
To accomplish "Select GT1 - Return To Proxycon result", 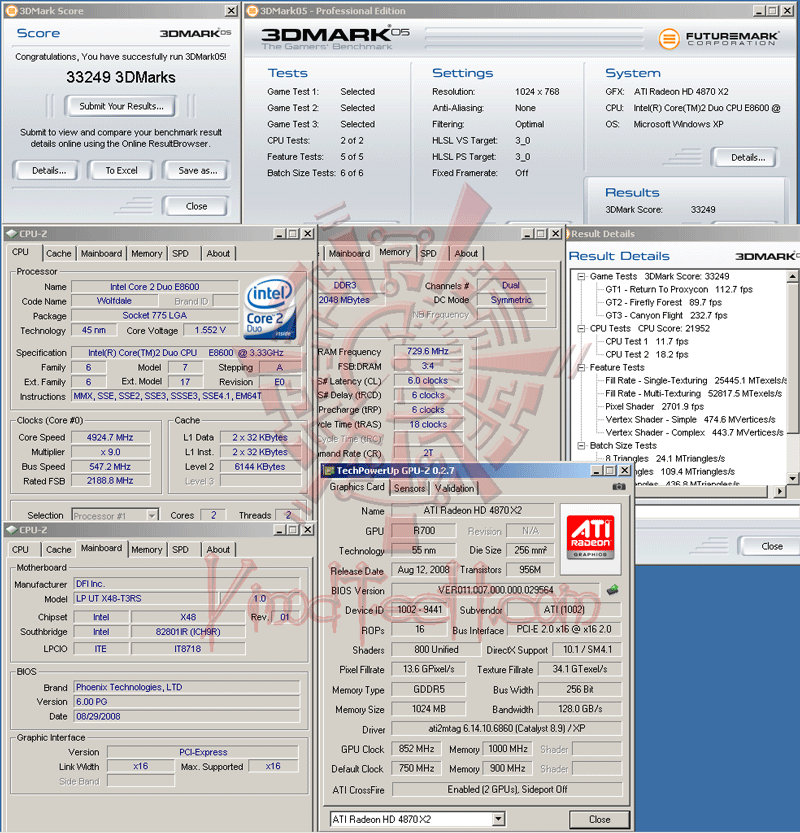I will pyautogui.click(x=679, y=290).
